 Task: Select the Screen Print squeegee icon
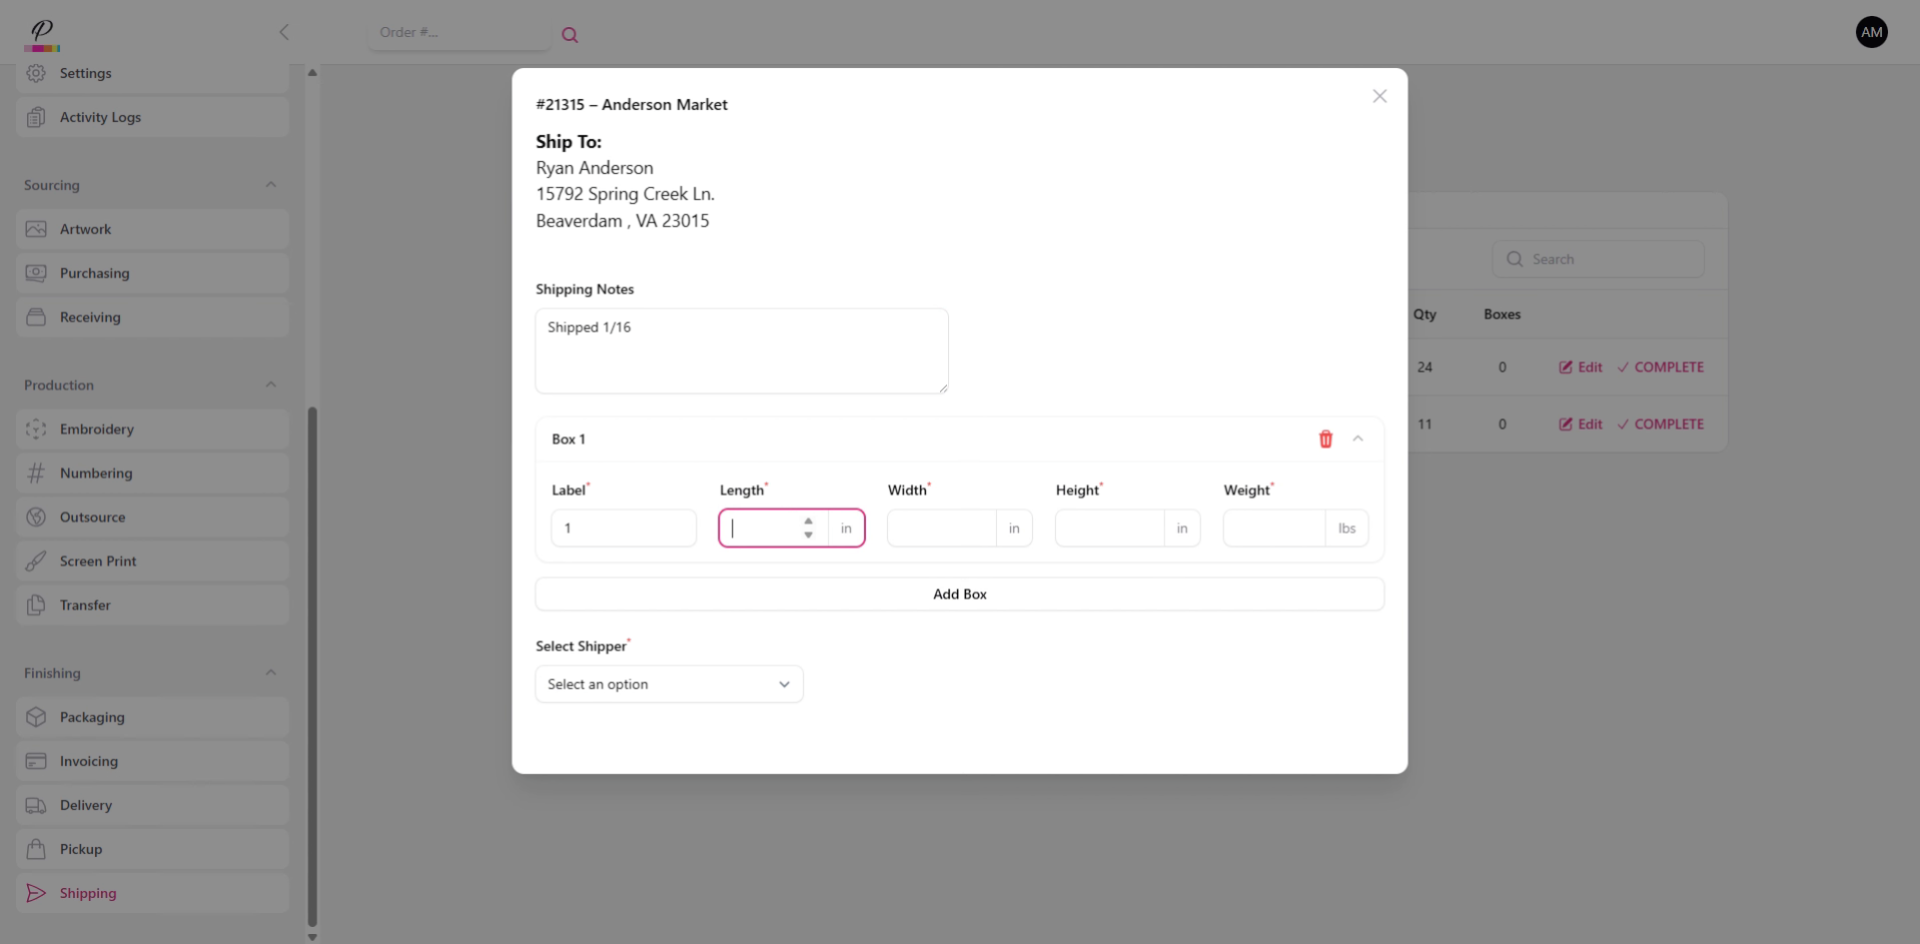point(36,561)
